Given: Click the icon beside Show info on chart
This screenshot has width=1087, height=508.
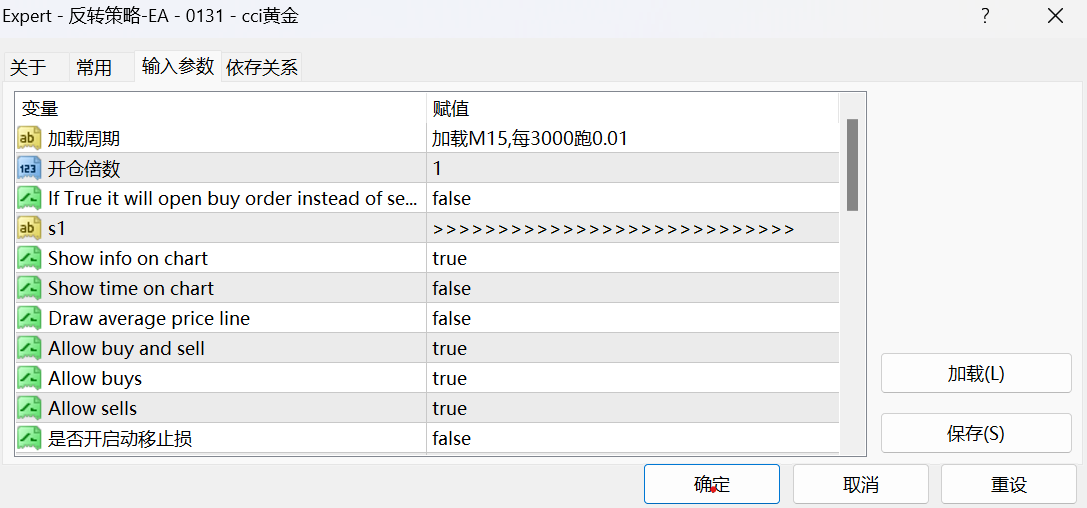Looking at the screenshot, I should click(x=29, y=259).
